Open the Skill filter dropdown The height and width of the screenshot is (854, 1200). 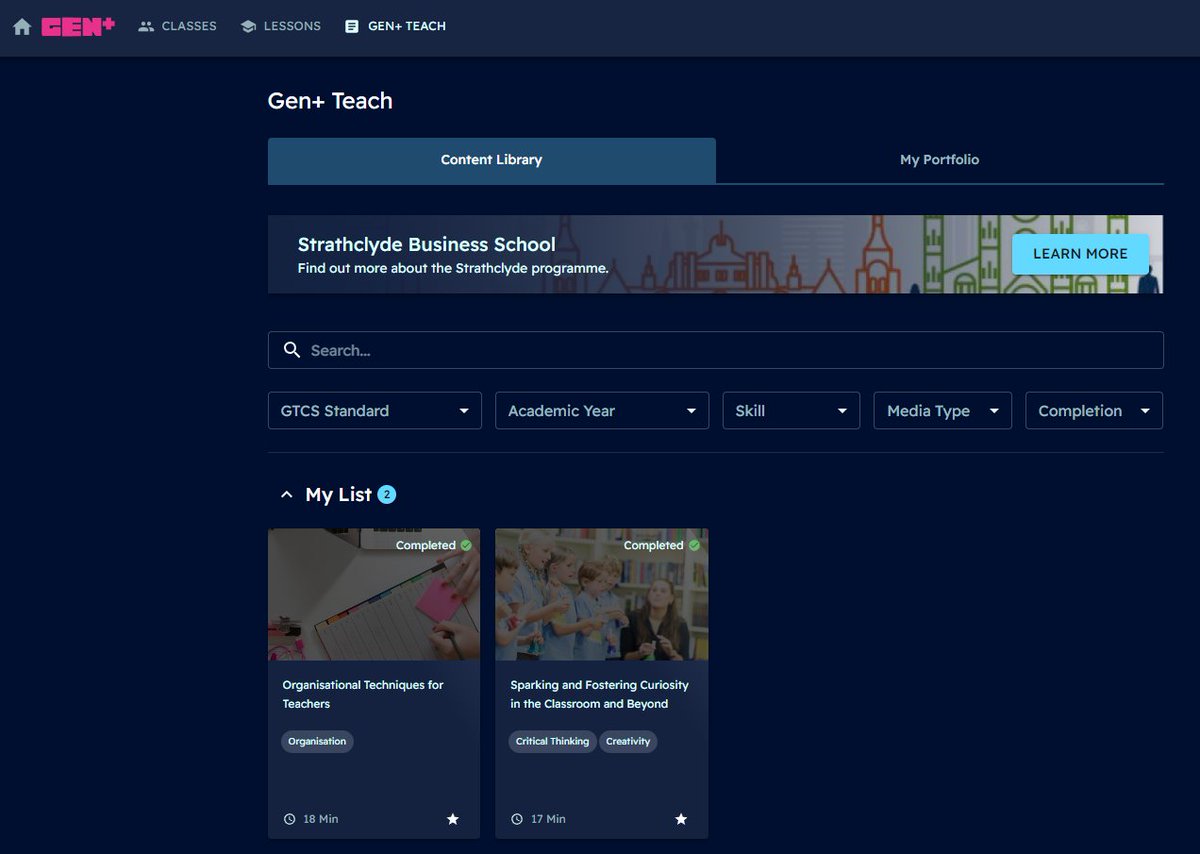tap(791, 411)
